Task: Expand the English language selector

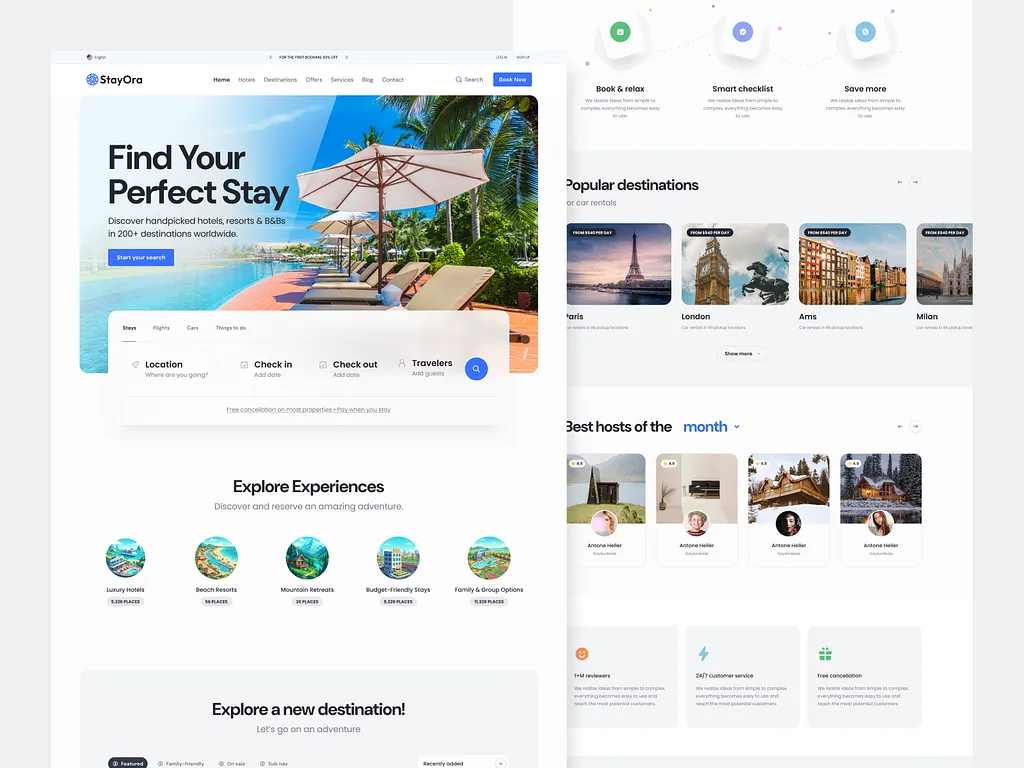Action: (96, 57)
